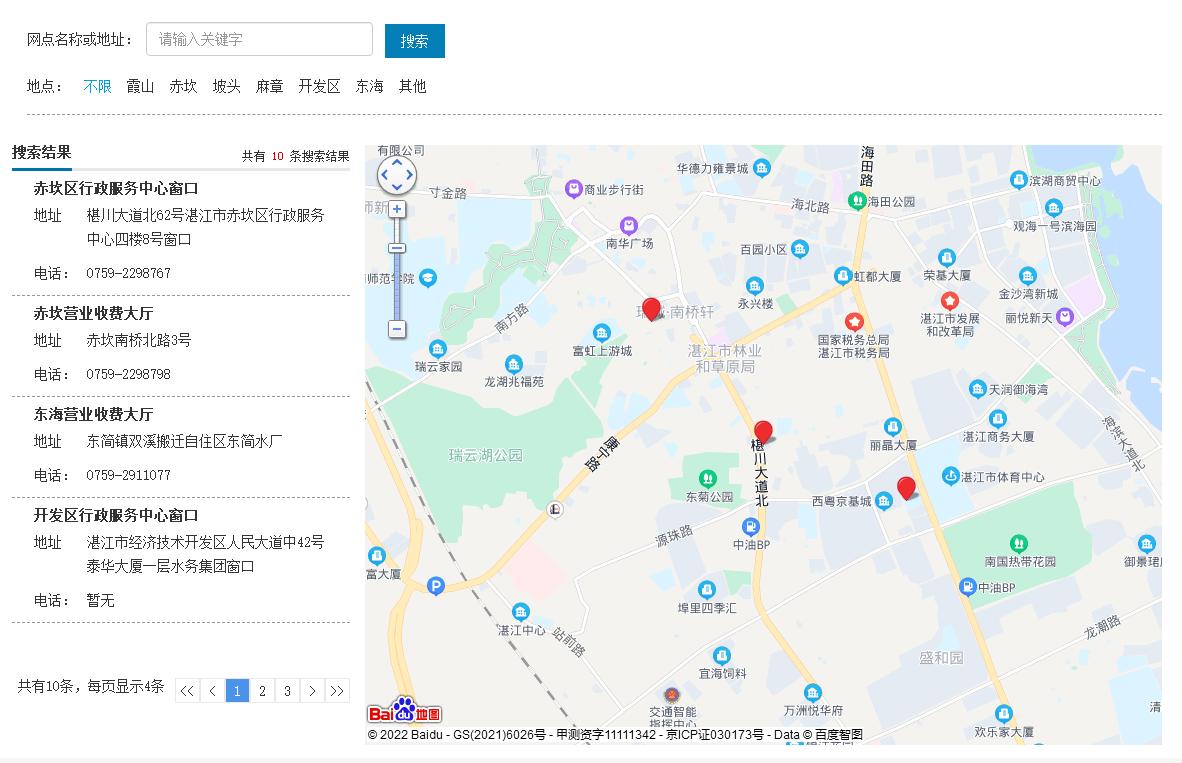Open page 3 of search results
Image resolution: width=1182 pixels, height=763 pixels.
tap(287, 690)
